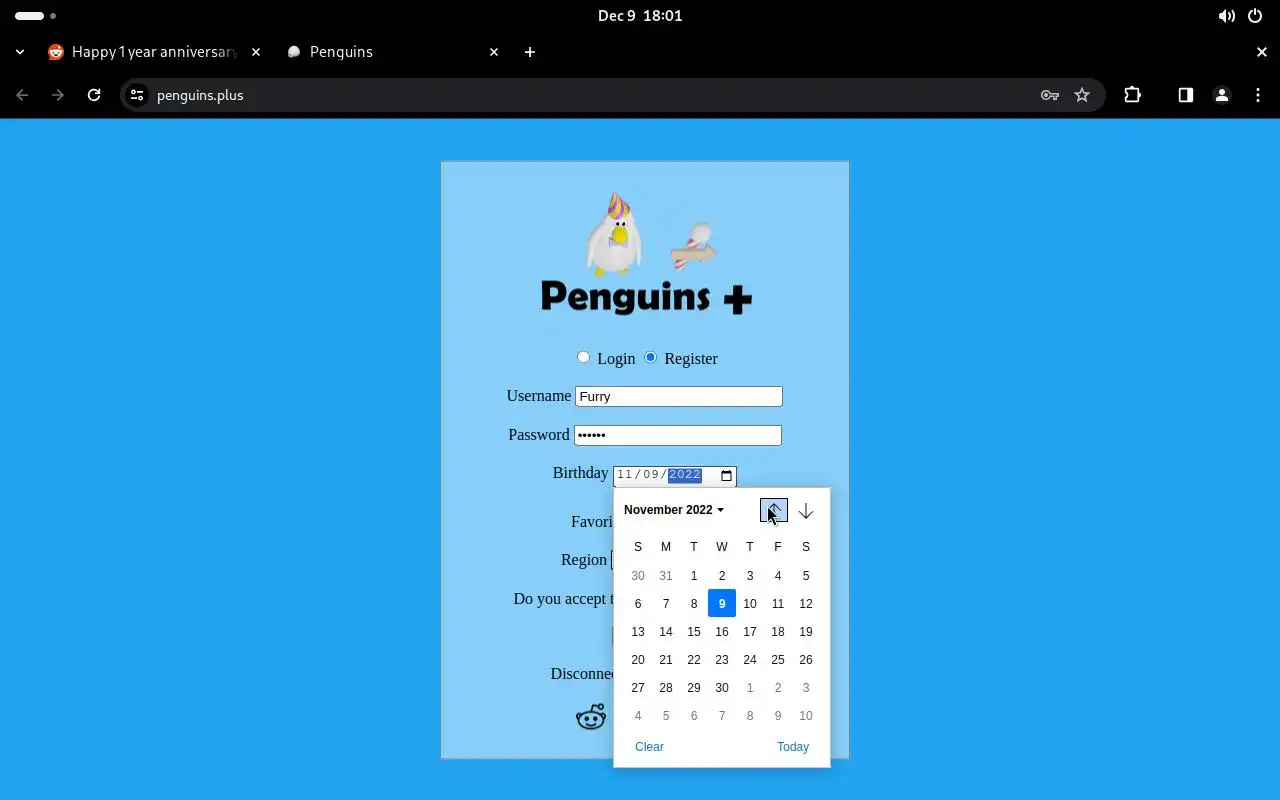This screenshot has width=1280, height=800.
Task: Bookmark this page with the star icon
Action: 1082,95
